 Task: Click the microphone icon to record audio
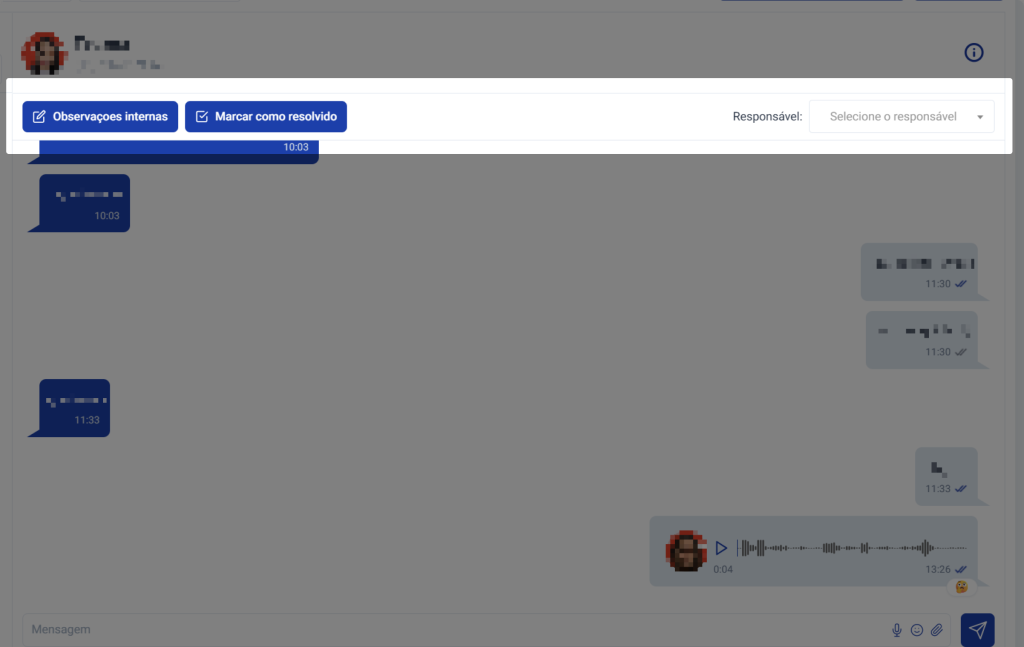897,630
